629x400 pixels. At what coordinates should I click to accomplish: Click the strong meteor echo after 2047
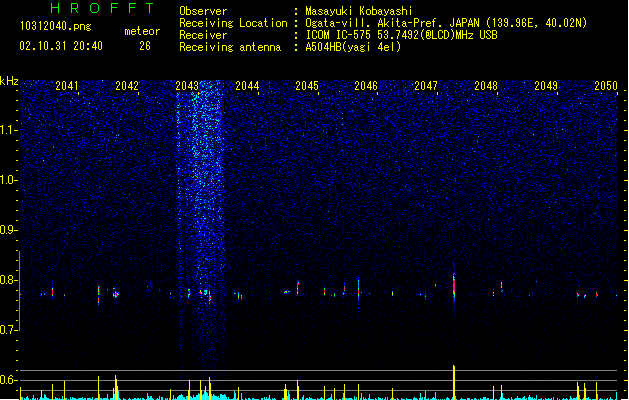coord(454,286)
